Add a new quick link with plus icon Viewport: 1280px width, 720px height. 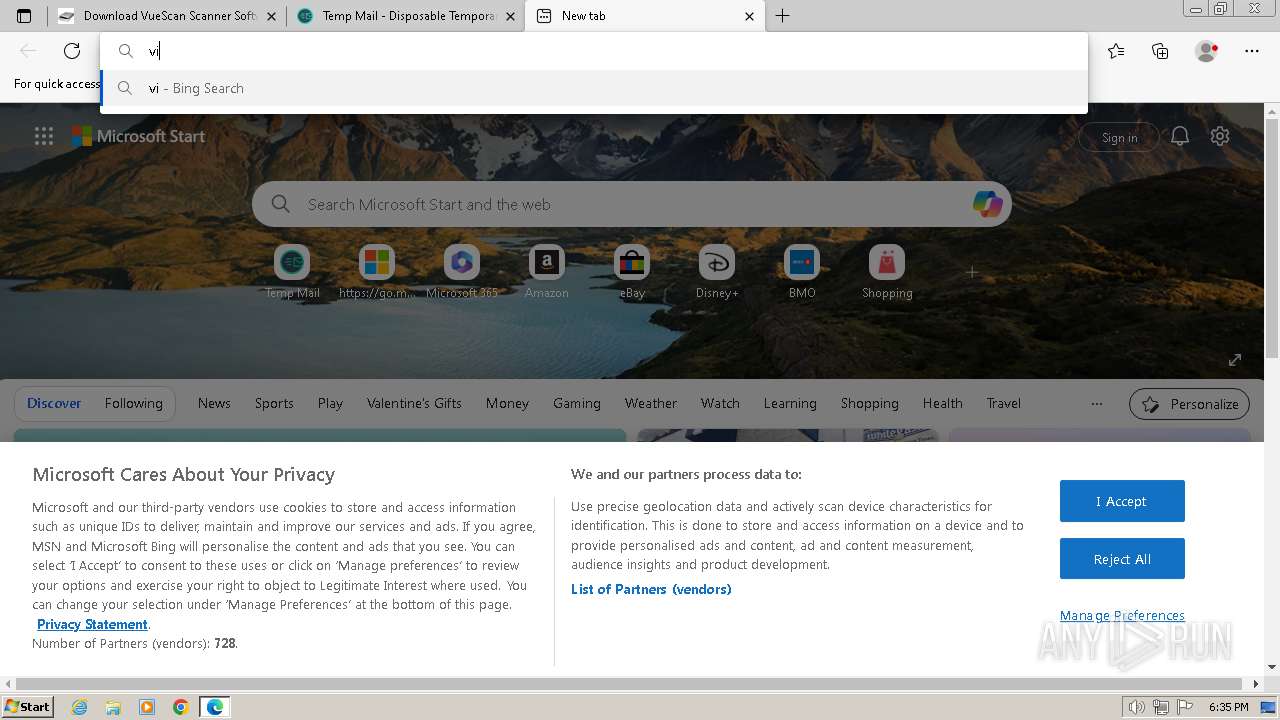[x=972, y=271]
